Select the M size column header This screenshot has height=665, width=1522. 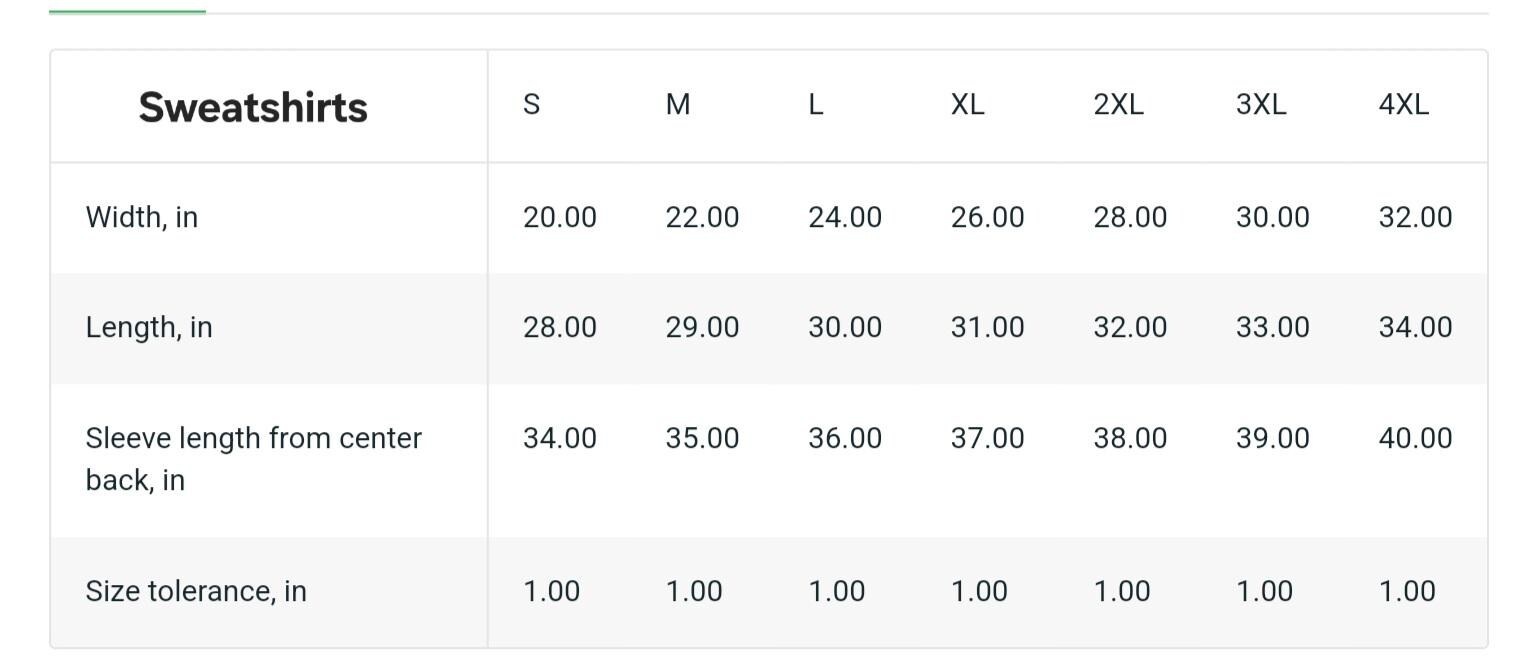click(678, 104)
